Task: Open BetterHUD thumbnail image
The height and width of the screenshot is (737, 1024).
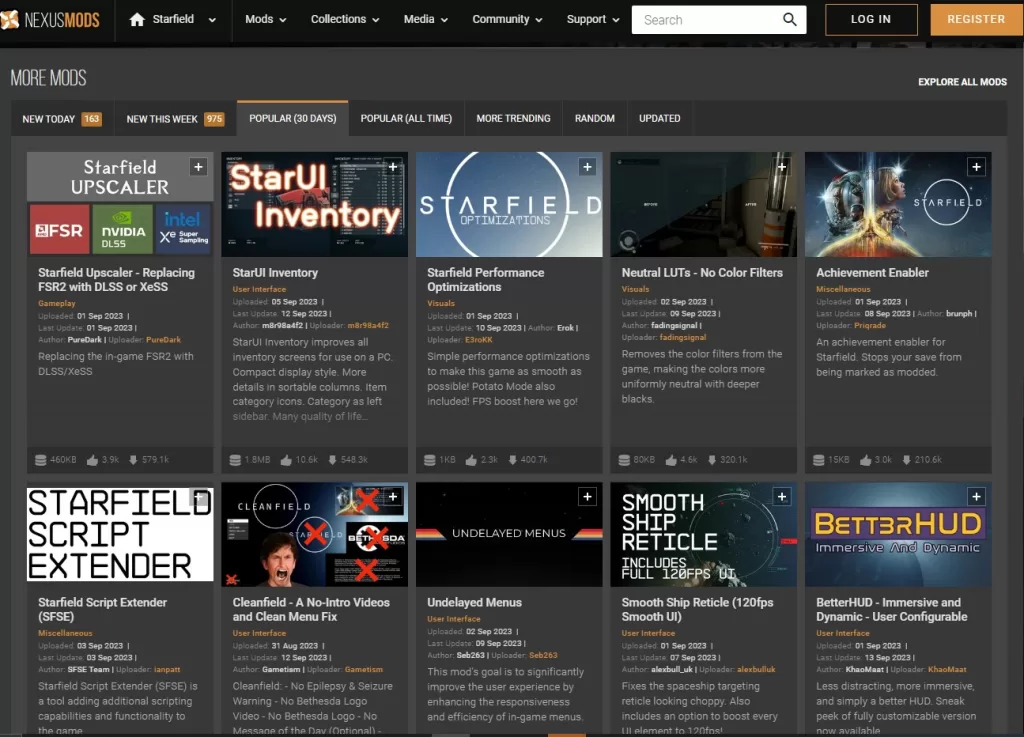Action: (898, 535)
